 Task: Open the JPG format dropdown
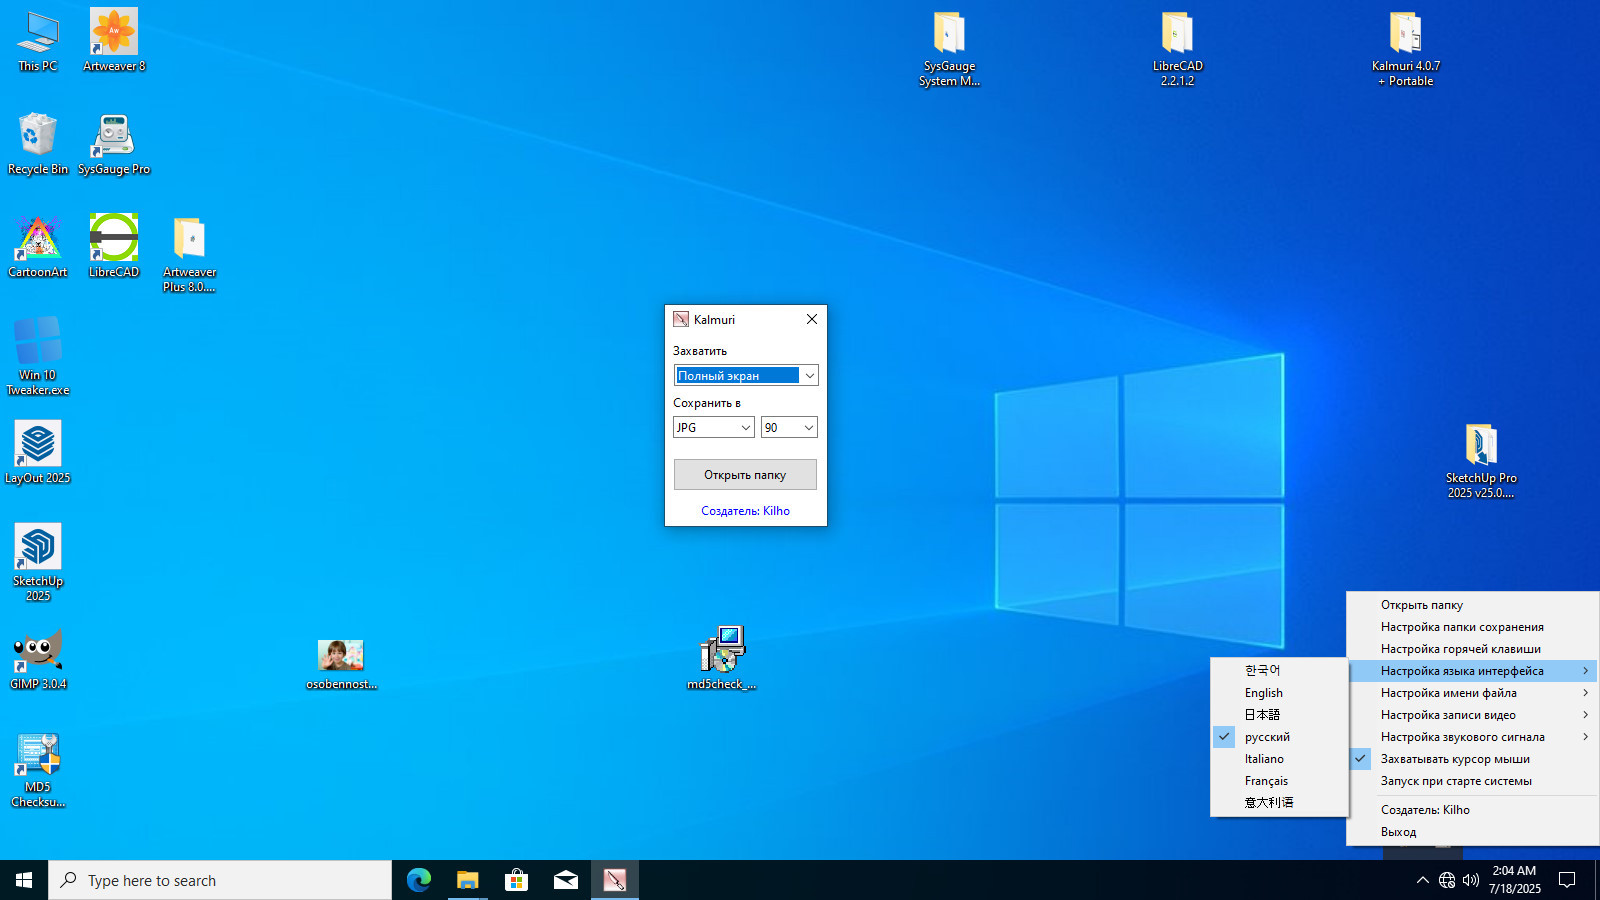714,427
